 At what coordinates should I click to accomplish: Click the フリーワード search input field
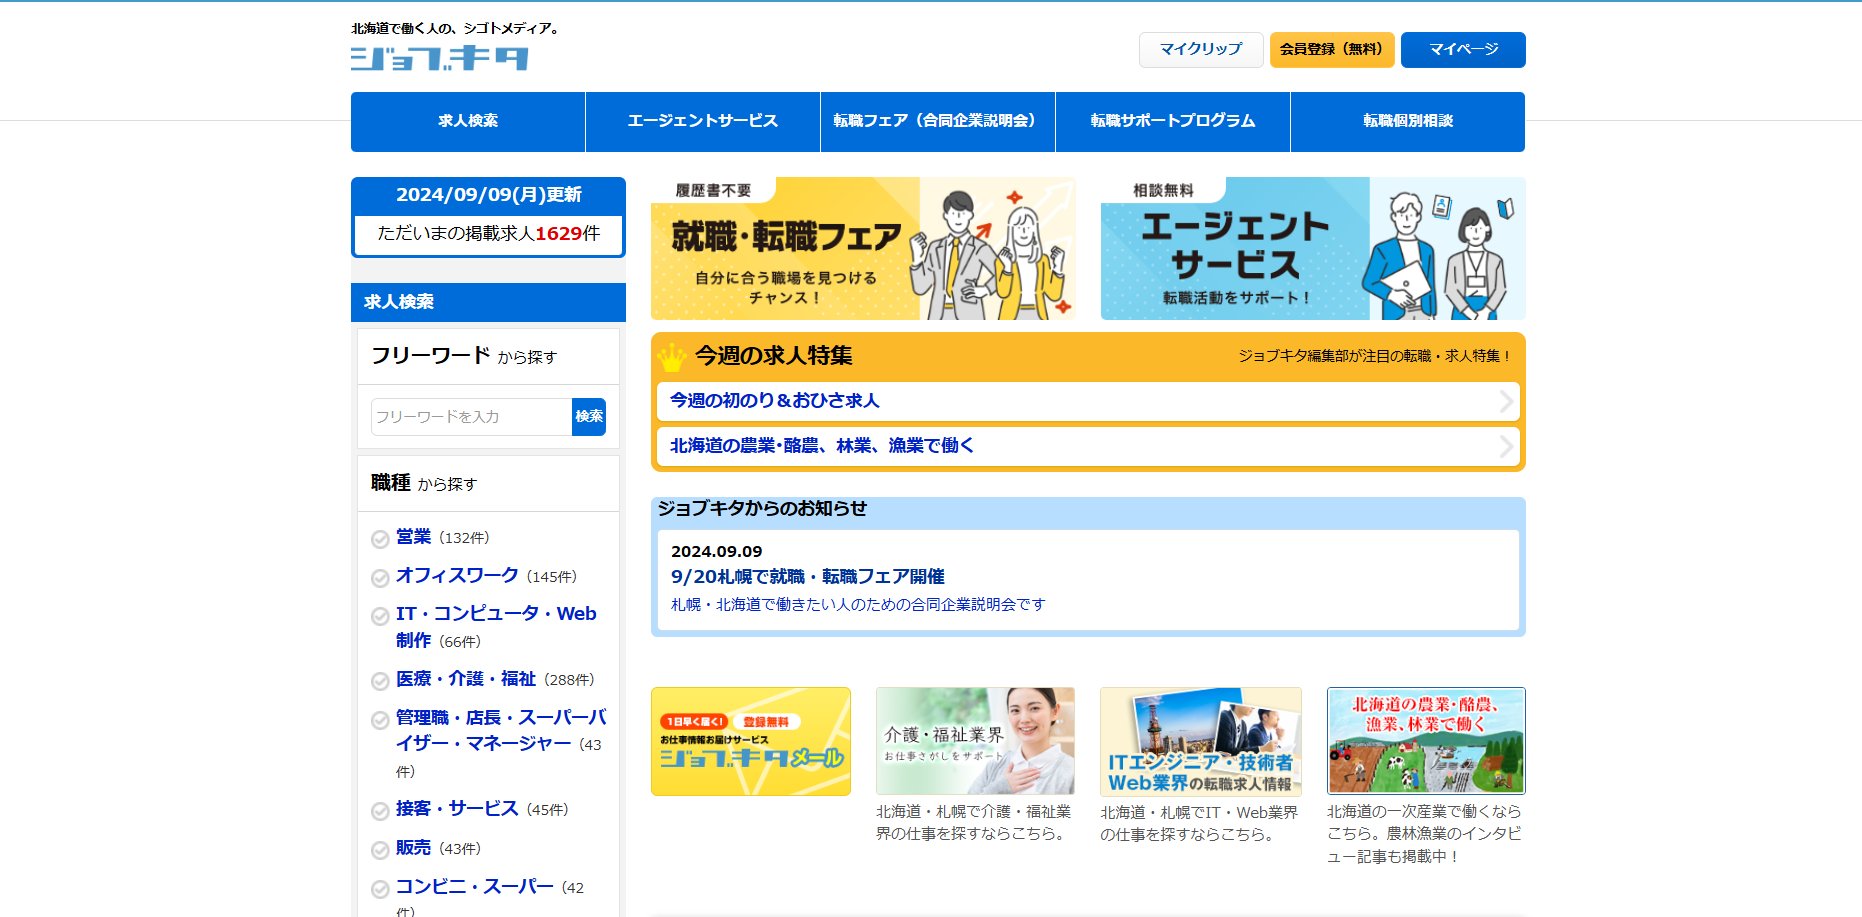coord(471,417)
